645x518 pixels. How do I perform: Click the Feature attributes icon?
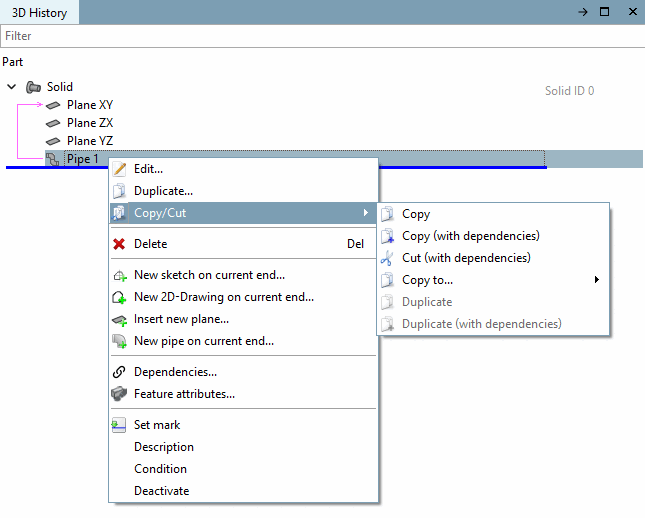pyautogui.click(x=119, y=394)
